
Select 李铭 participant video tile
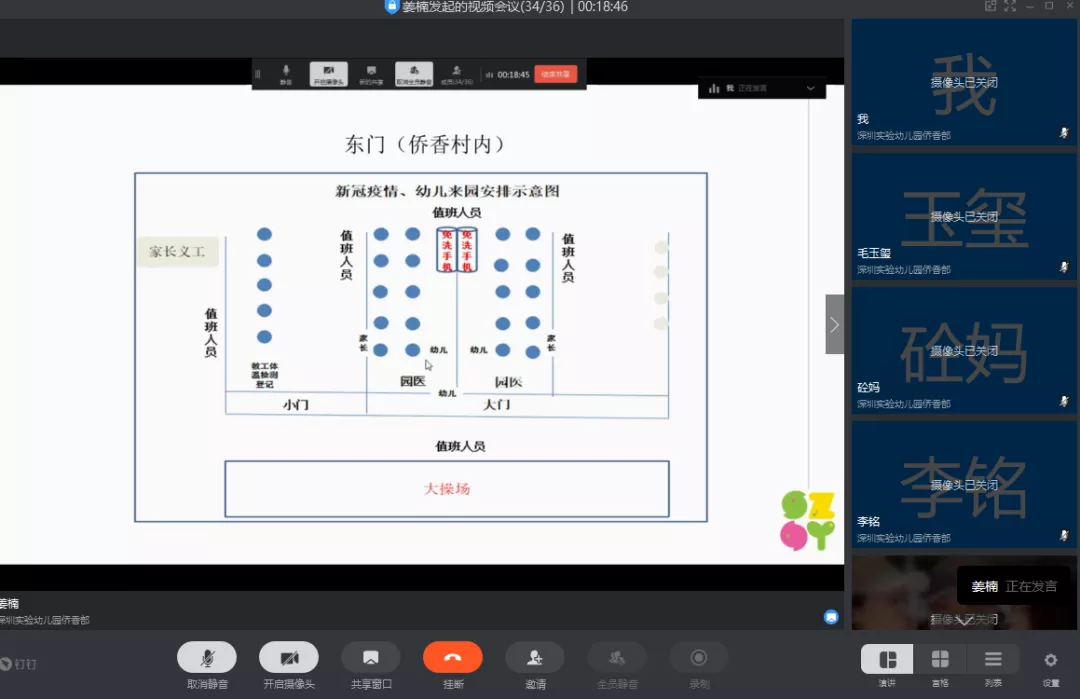(x=964, y=485)
